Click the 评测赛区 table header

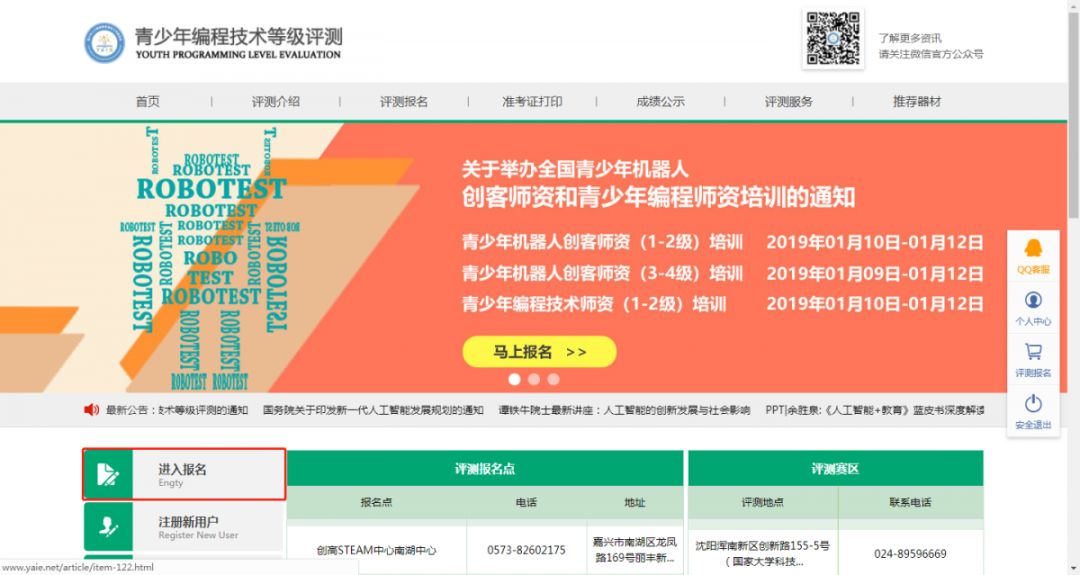(x=835, y=469)
